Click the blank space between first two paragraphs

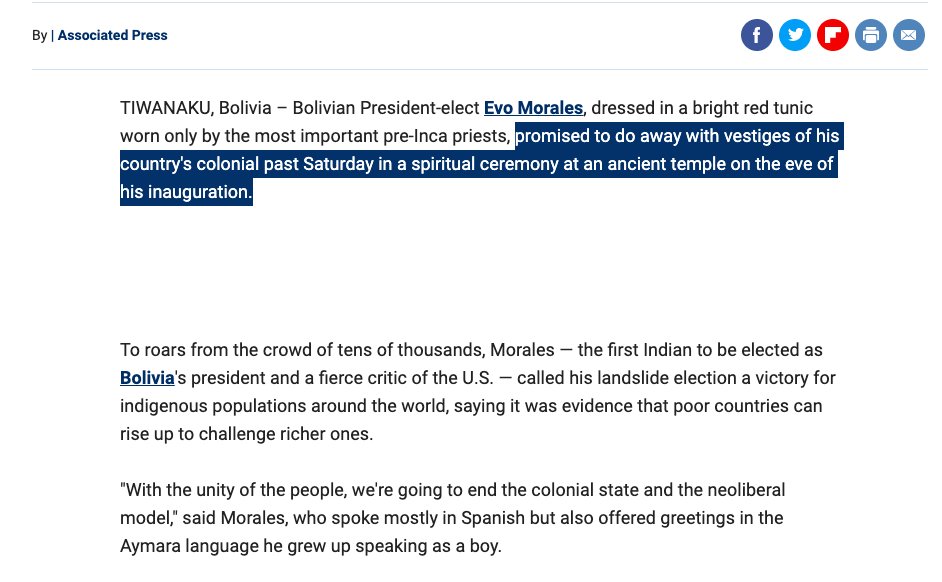pyautogui.click(x=470, y=265)
